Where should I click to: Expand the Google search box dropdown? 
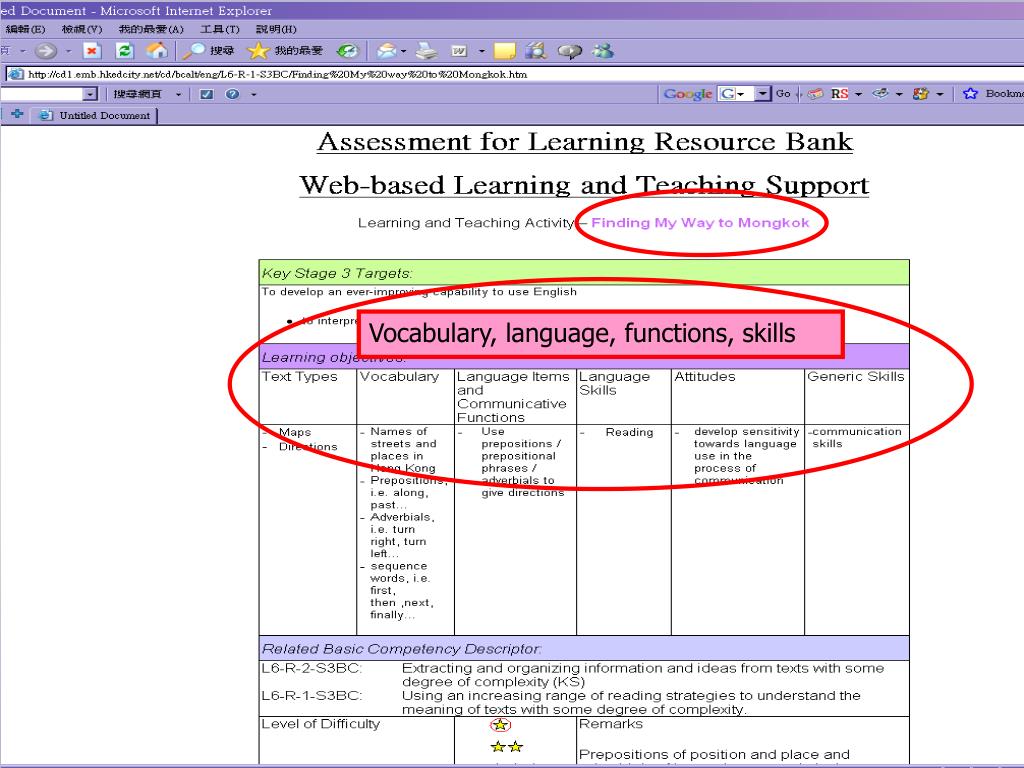click(764, 94)
